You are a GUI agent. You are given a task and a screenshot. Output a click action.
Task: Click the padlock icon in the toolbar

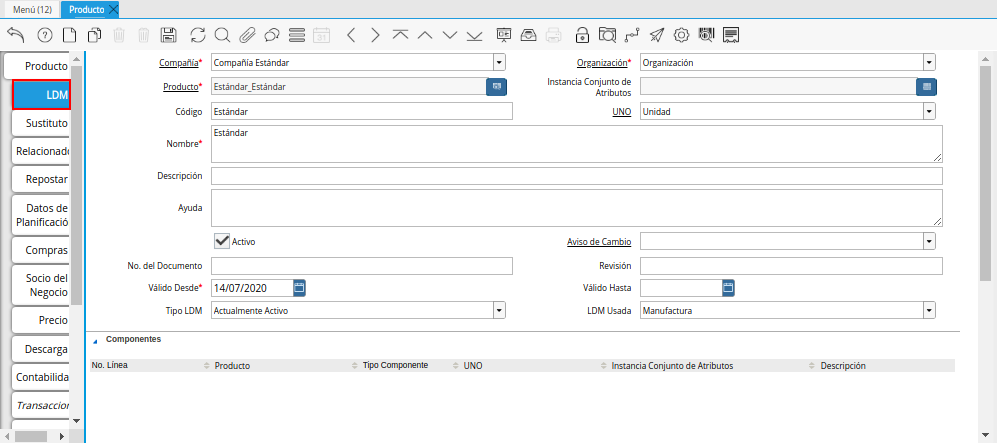(x=582, y=35)
